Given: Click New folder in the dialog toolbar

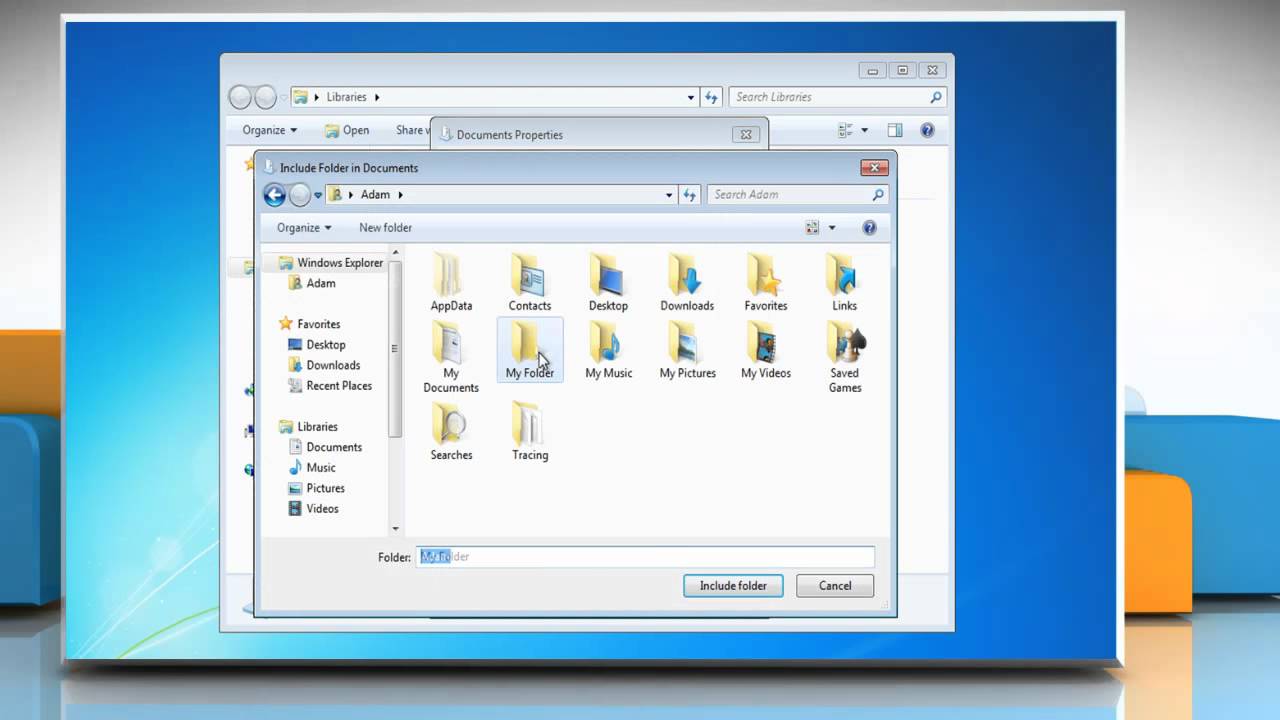Looking at the screenshot, I should [x=385, y=228].
